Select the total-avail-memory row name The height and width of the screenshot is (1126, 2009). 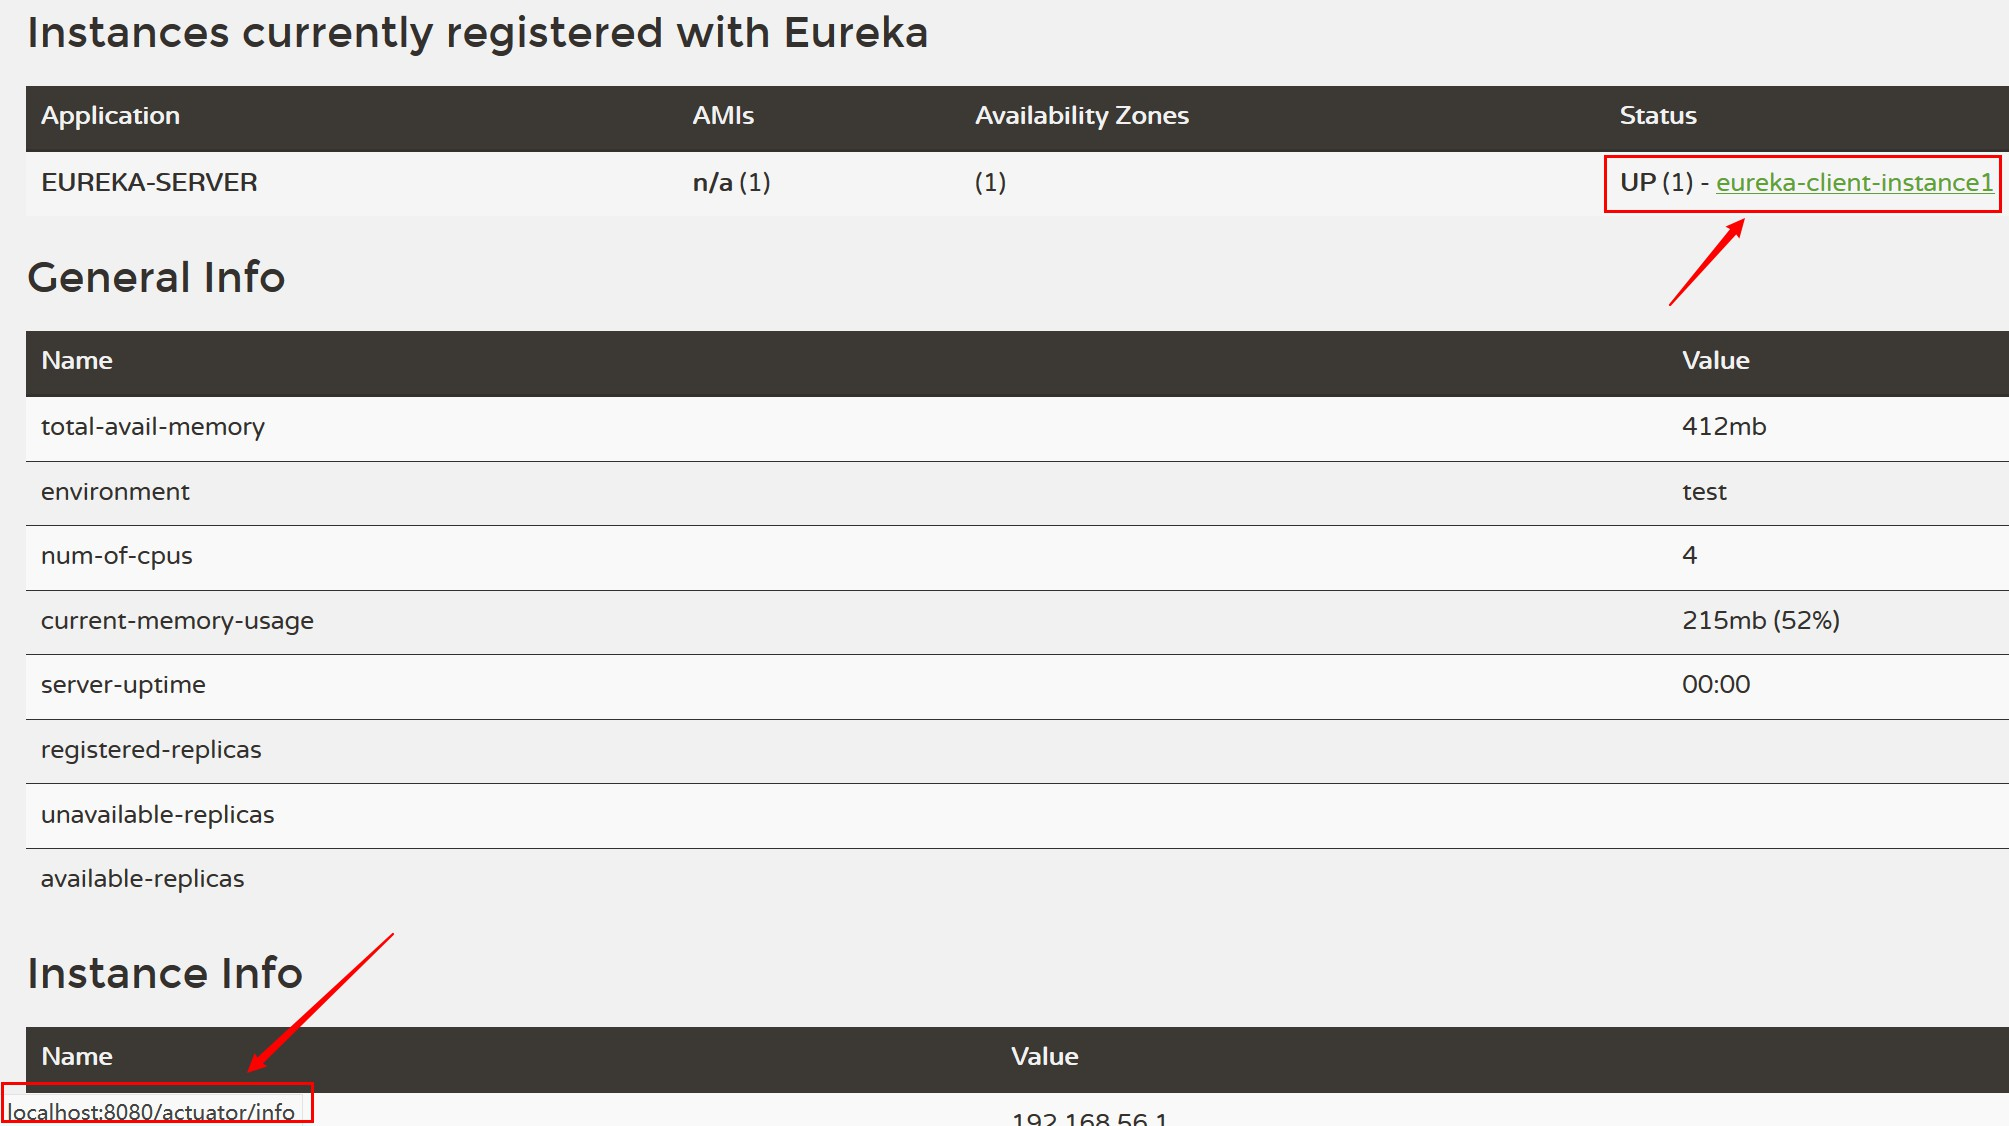click(x=153, y=427)
